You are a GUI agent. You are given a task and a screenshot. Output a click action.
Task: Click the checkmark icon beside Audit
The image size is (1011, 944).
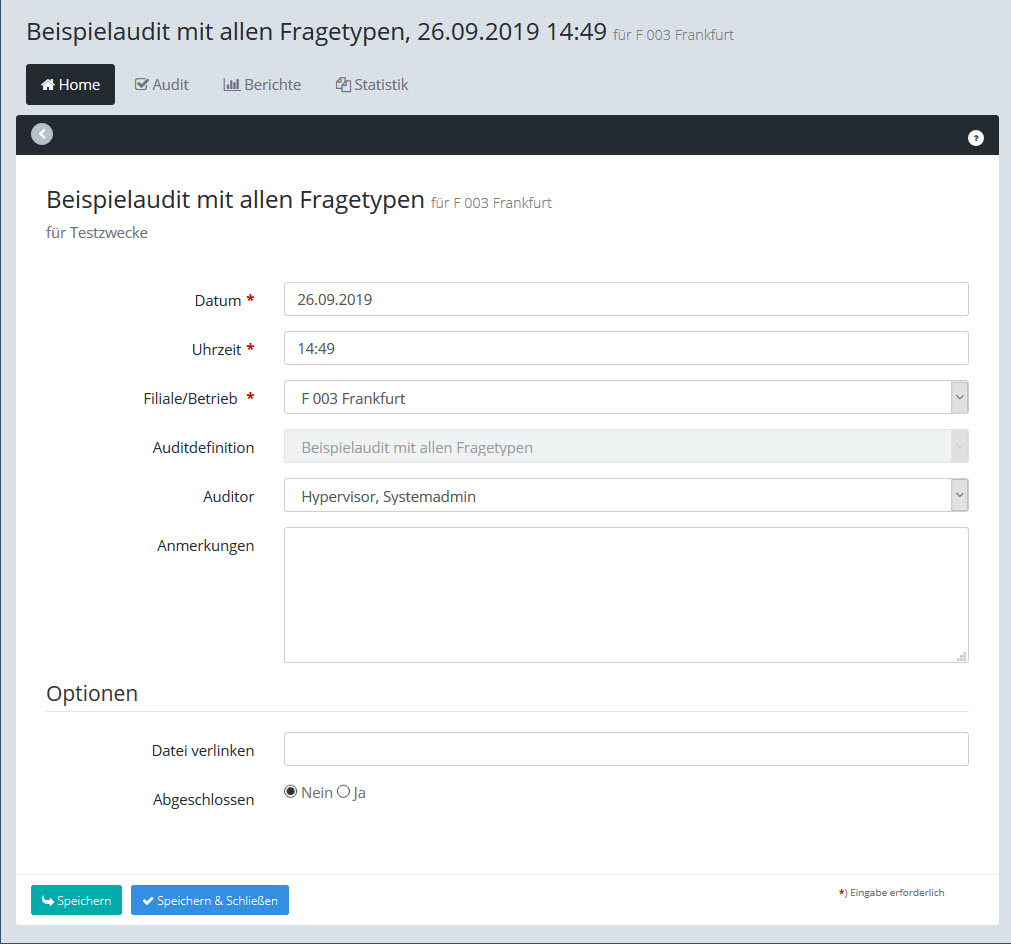pyautogui.click(x=141, y=85)
